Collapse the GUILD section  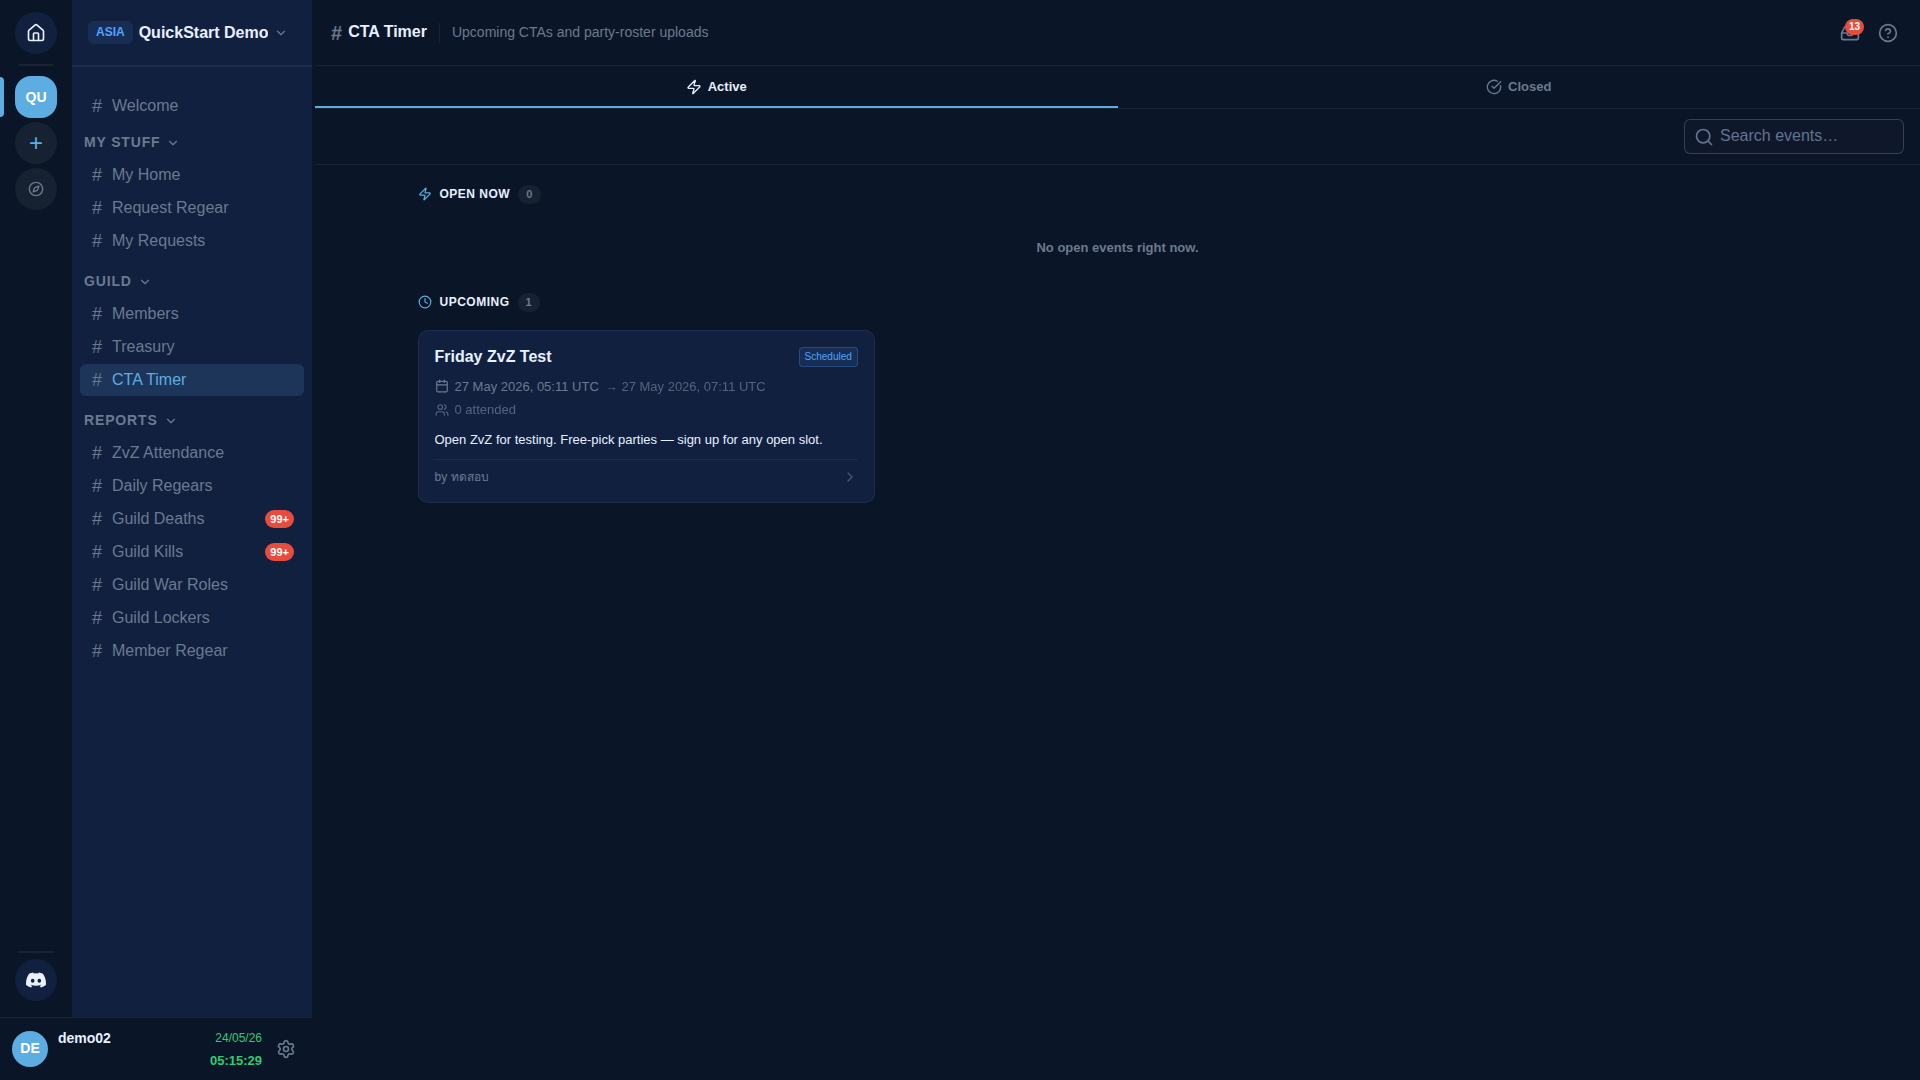117,281
